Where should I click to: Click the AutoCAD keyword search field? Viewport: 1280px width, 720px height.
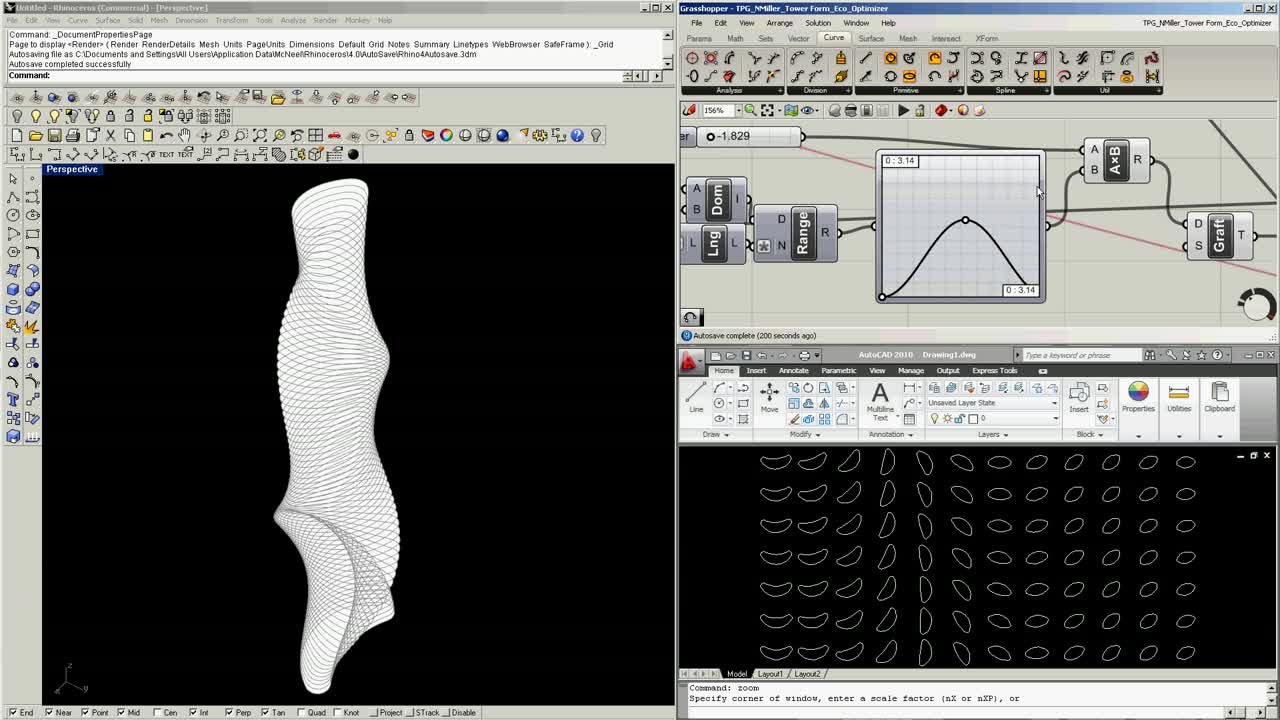(1070, 354)
